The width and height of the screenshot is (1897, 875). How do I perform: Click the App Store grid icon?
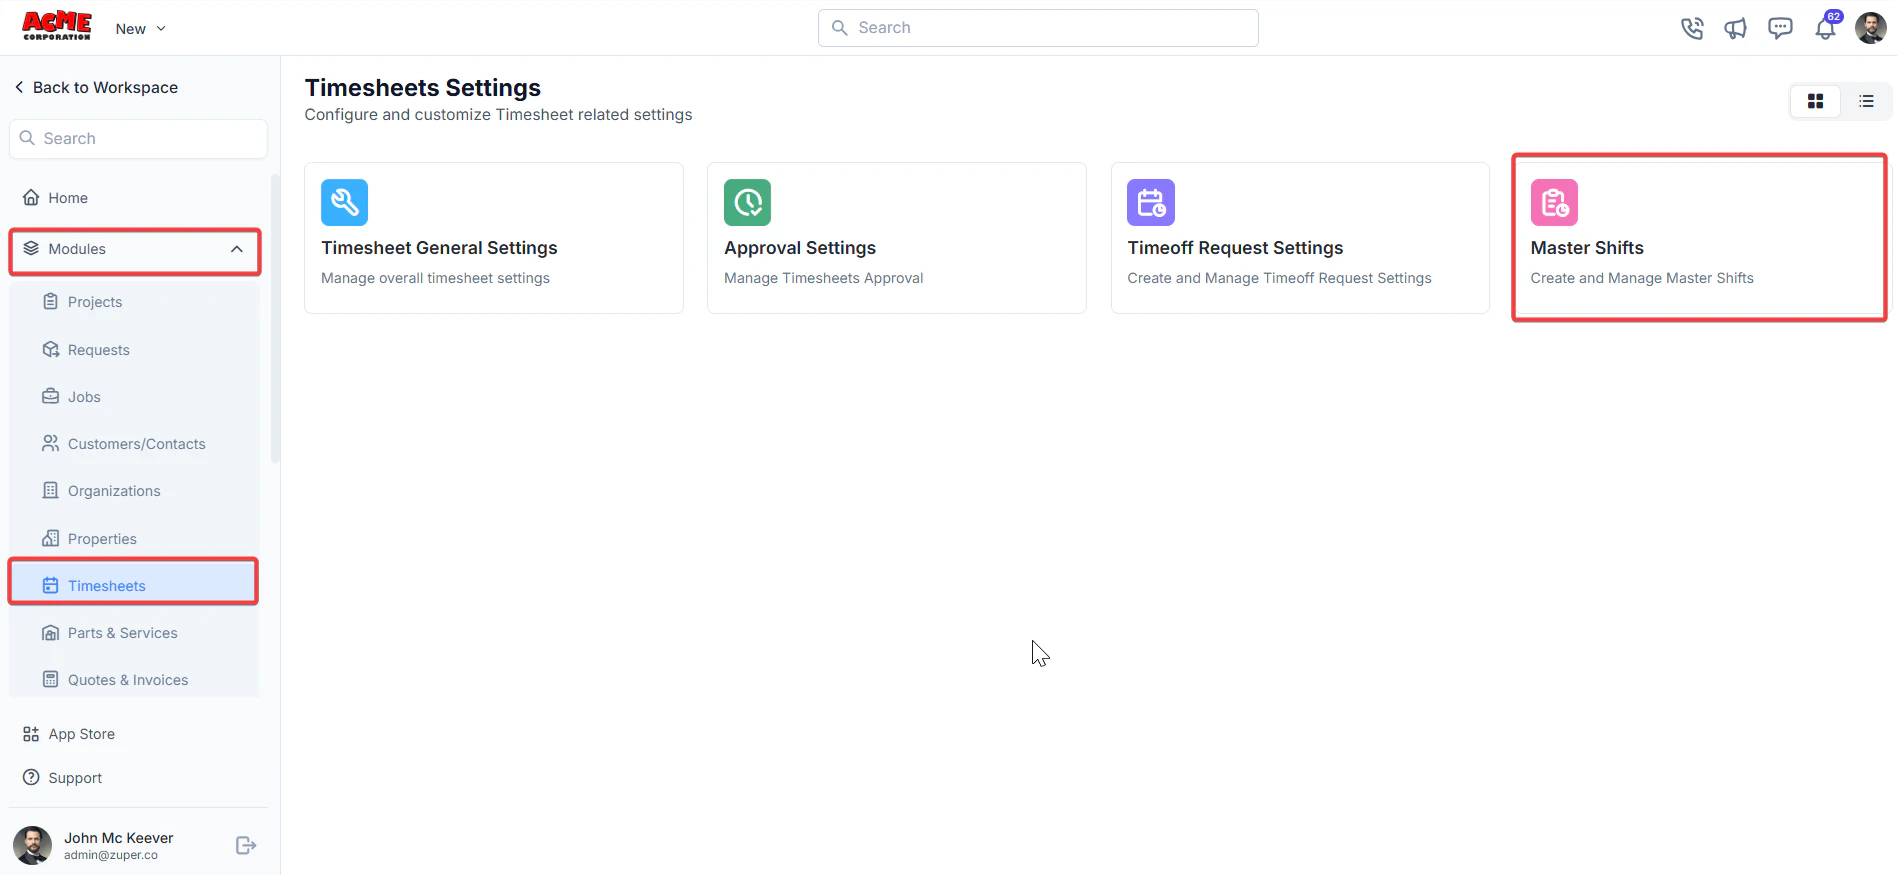click(32, 734)
